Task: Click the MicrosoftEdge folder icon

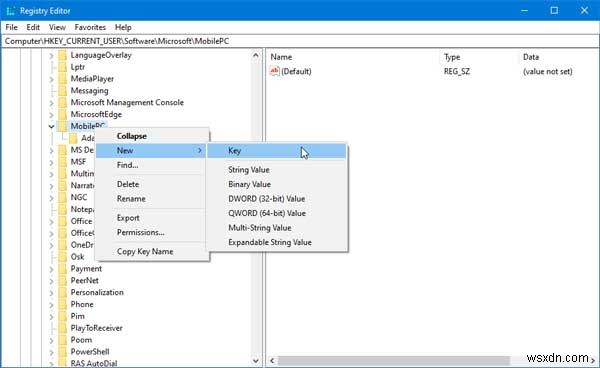Action: pyautogui.click(x=62, y=114)
